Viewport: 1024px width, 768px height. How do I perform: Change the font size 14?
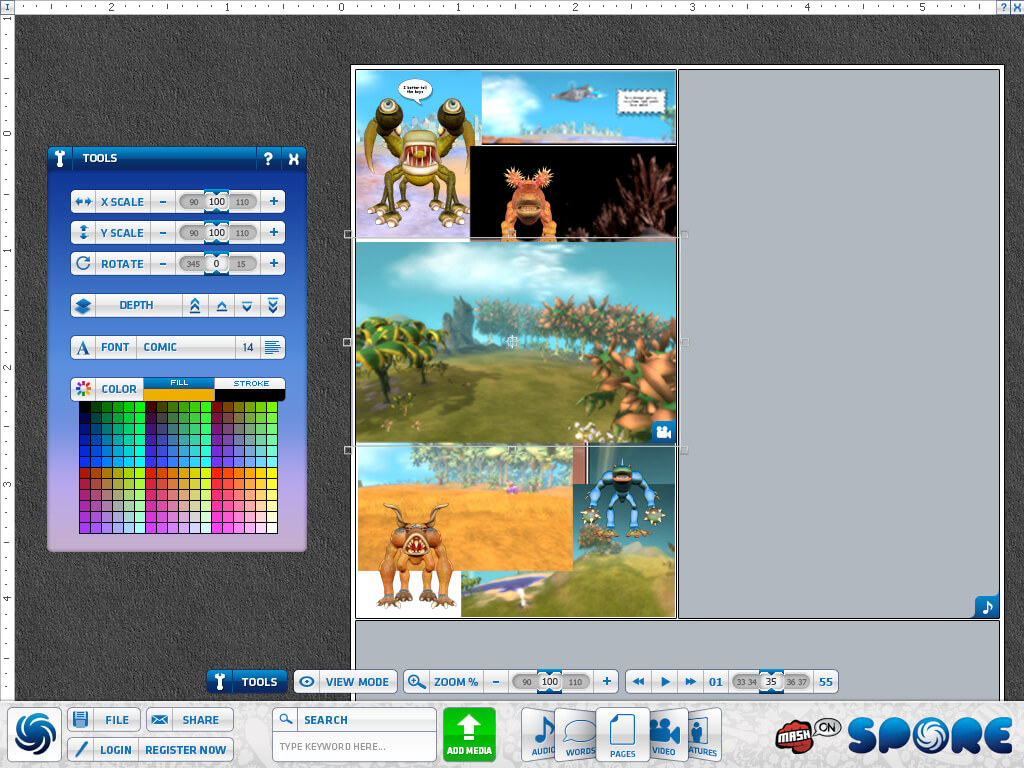click(248, 347)
